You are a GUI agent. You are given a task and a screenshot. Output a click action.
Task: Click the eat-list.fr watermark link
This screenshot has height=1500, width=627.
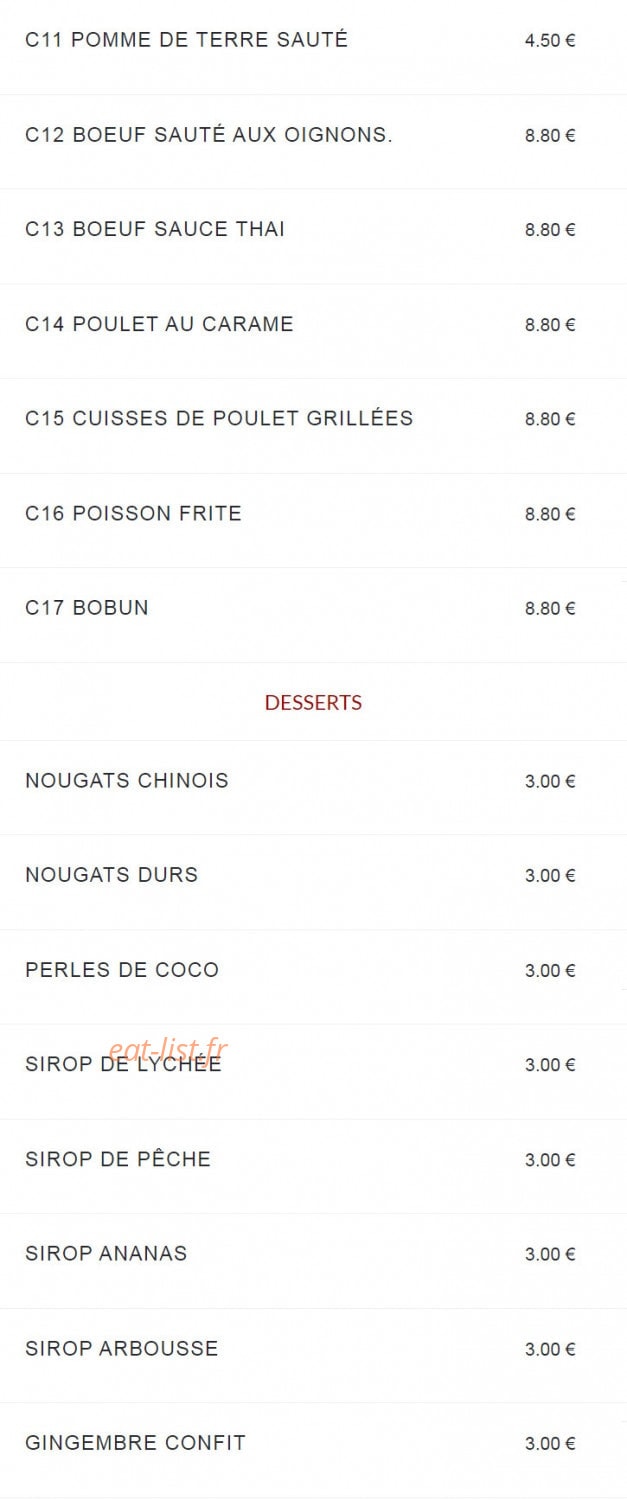[x=168, y=1049]
